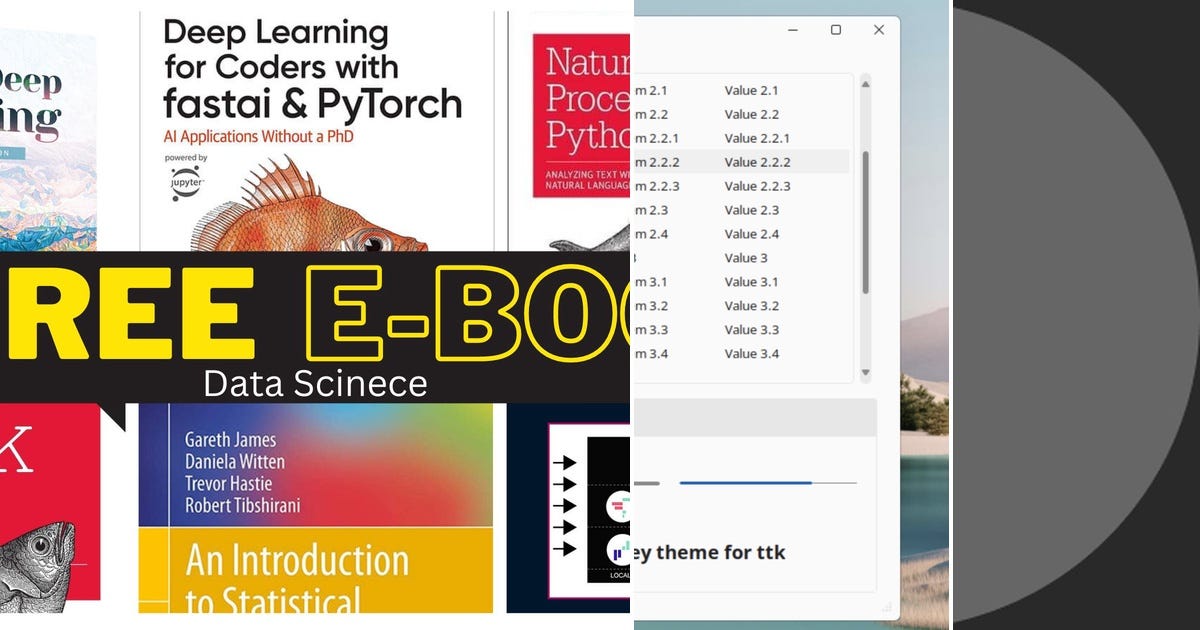This screenshot has width=1200, height=630.
Task: Click the resize grip at the ttk window corner
Action: click(x=886, y=606)
